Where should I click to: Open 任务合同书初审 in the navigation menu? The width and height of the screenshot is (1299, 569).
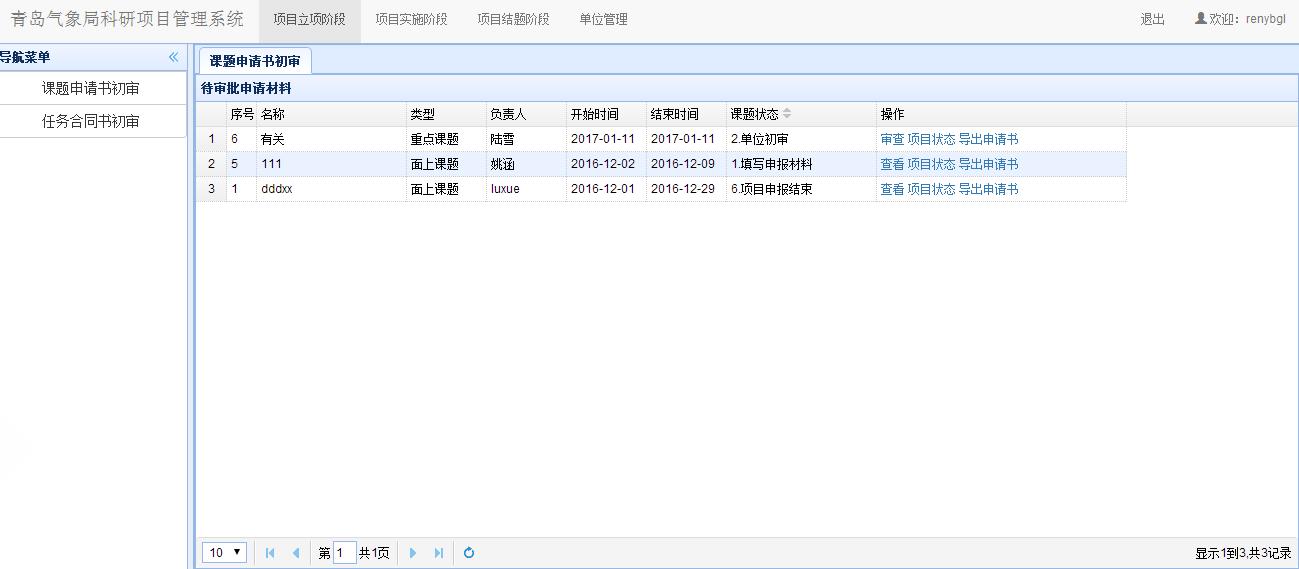coord(91,122)
